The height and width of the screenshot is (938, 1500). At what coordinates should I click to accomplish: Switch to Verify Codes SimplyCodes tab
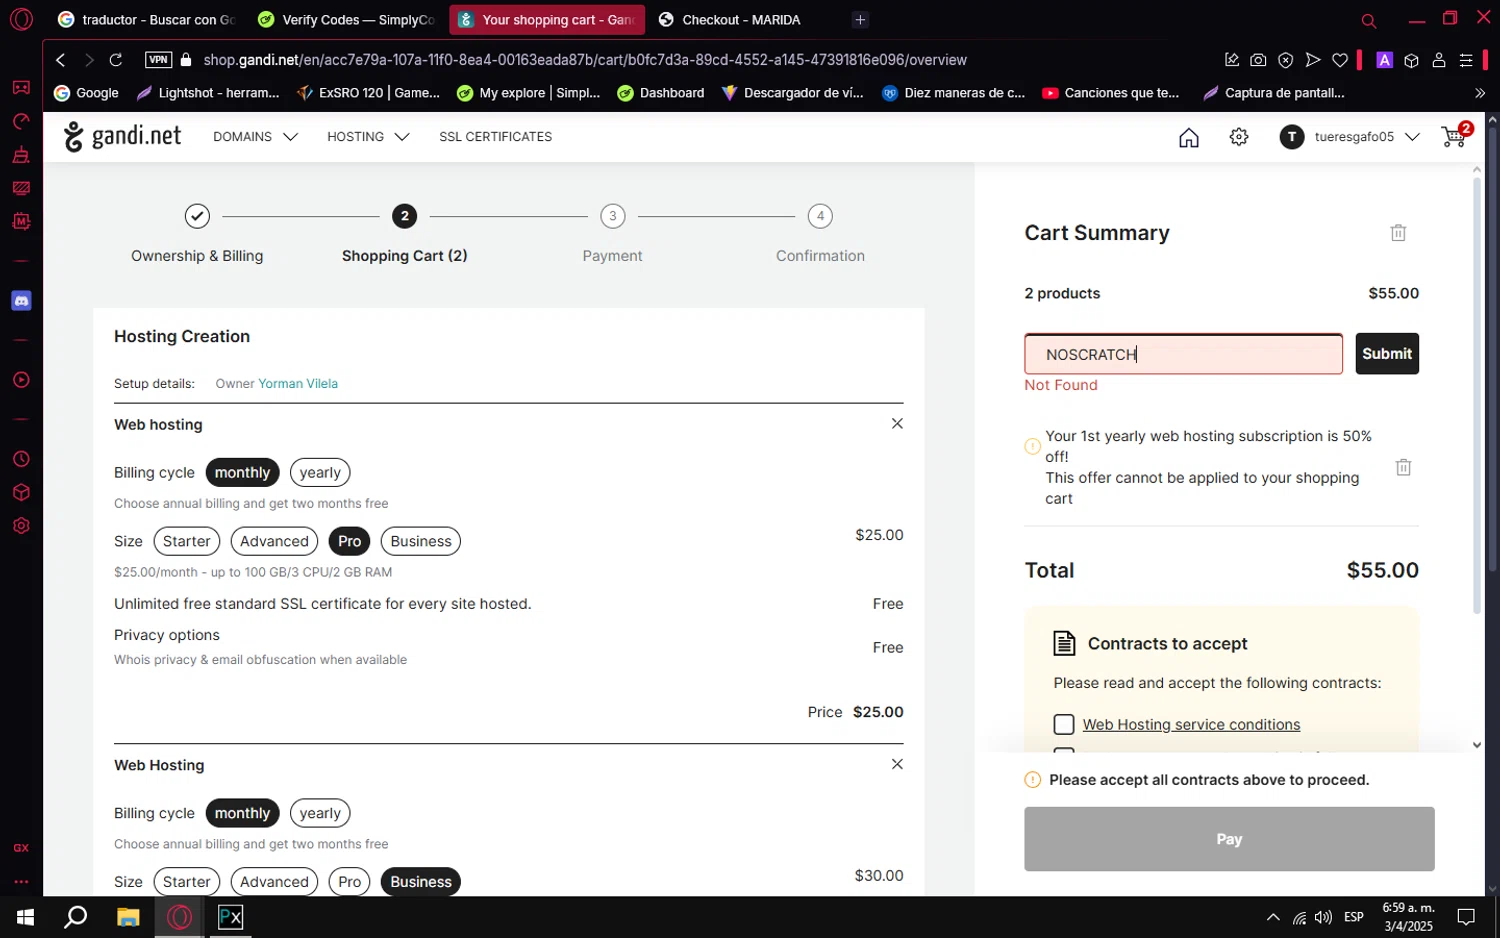(x=346, y=19)
